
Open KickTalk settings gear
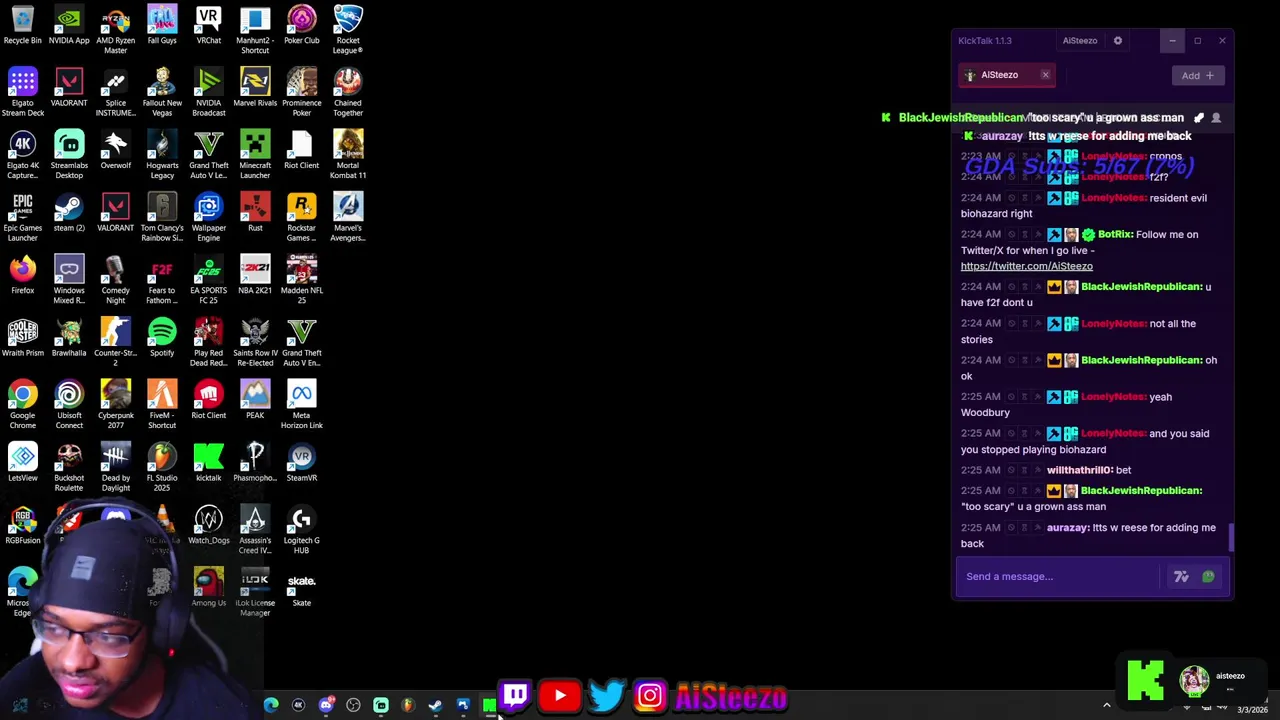coord(1117,41)
